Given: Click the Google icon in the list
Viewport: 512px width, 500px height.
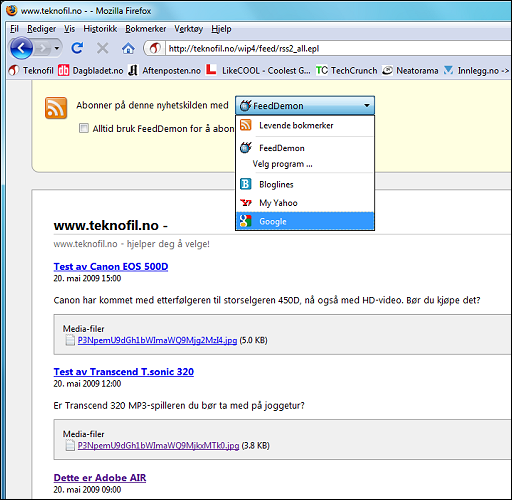Looking at the screenshot, I should click(245, 221).
